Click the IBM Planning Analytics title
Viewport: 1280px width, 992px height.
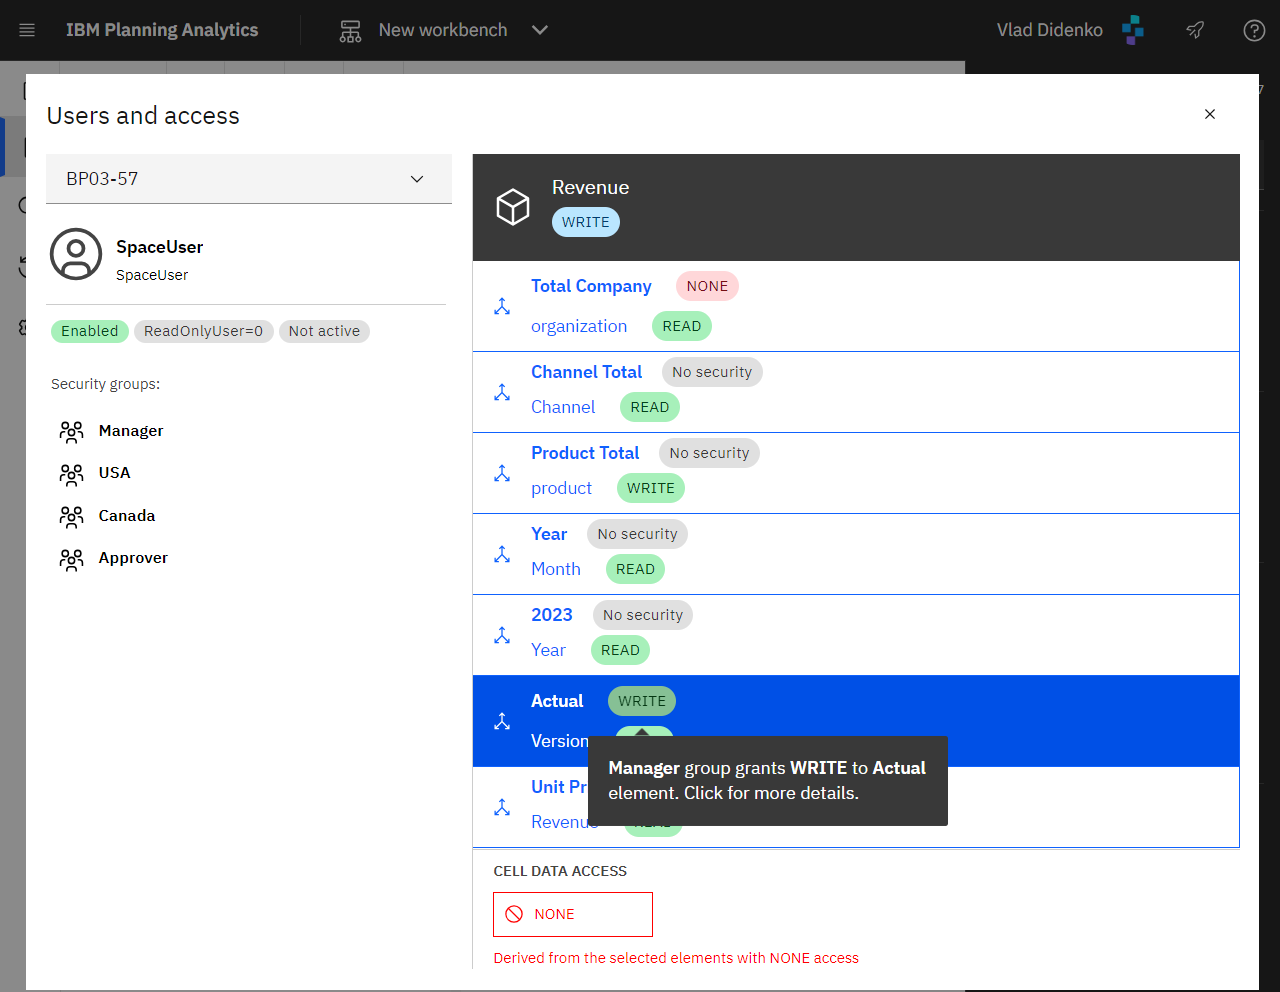[162, 30]
